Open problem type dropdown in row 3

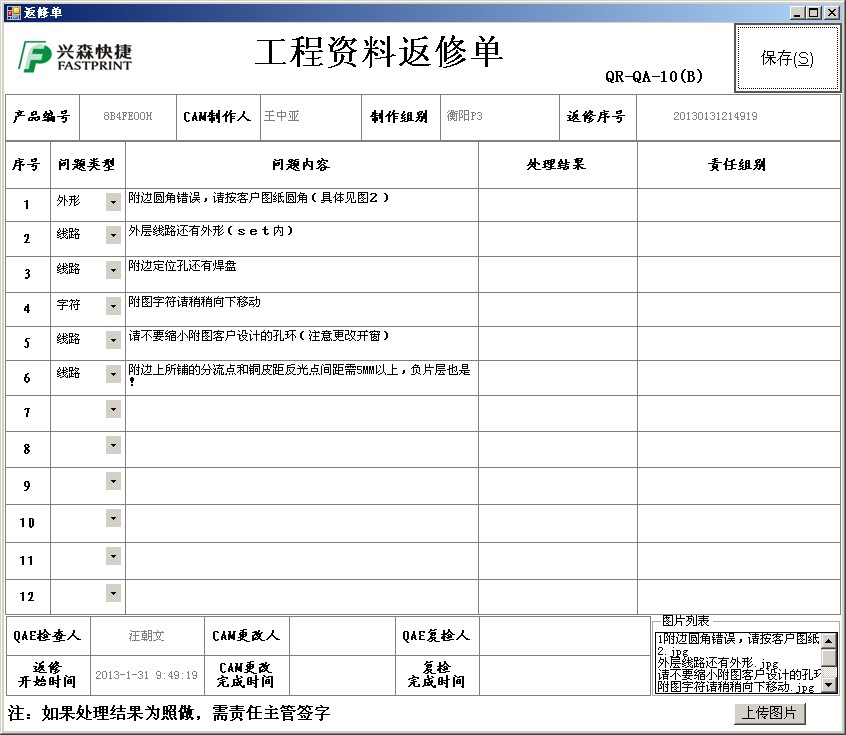pyautogui.click(x=113, y=270)
